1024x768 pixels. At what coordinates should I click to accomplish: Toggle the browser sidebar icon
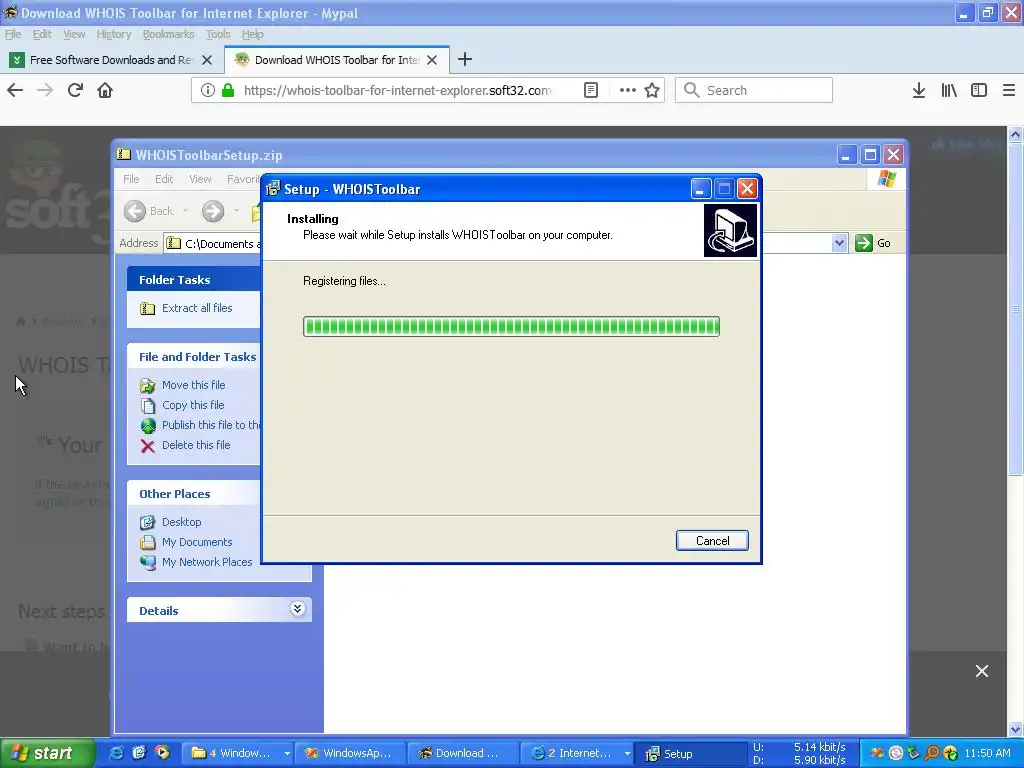click(x=979, y=90)
